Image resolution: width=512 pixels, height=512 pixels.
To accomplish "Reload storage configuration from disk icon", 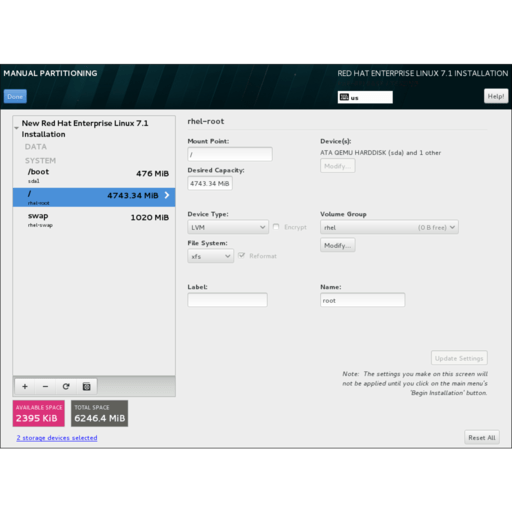I will [x=66, y=386].
